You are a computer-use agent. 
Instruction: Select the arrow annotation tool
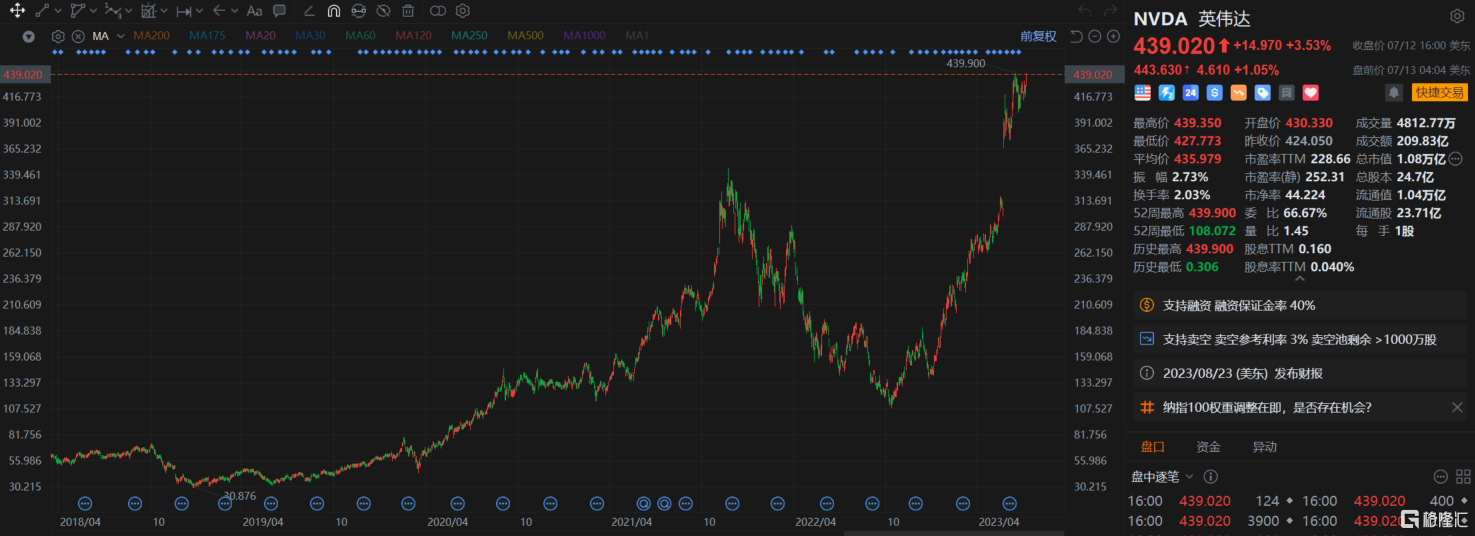click(x=219, y=11)
